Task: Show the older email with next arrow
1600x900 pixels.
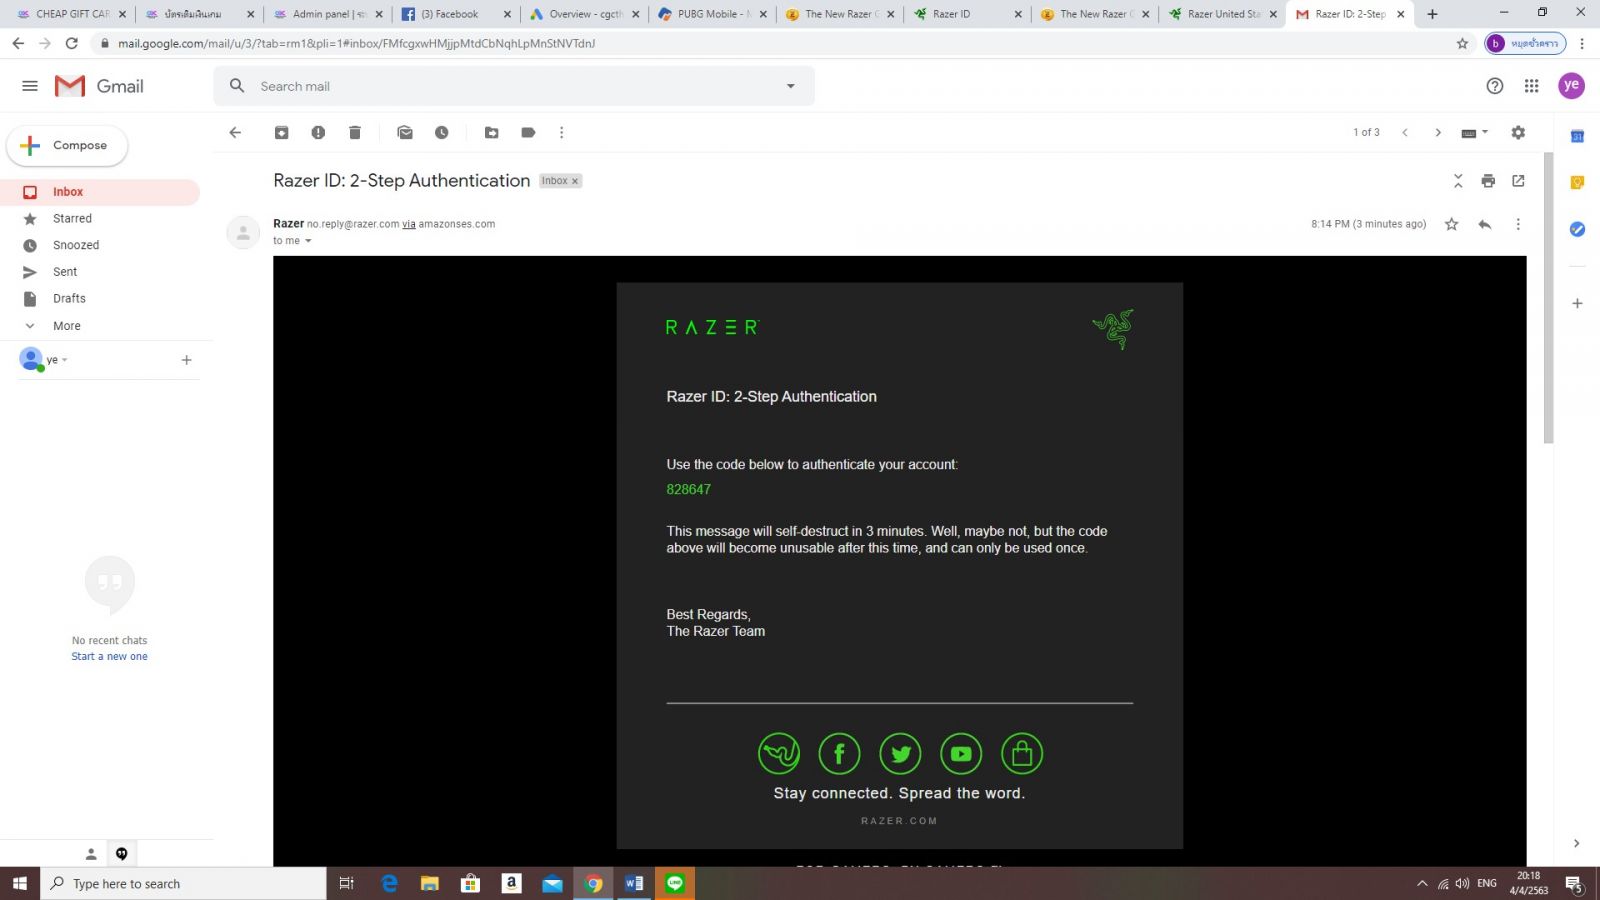Action: pos(1438,132)
